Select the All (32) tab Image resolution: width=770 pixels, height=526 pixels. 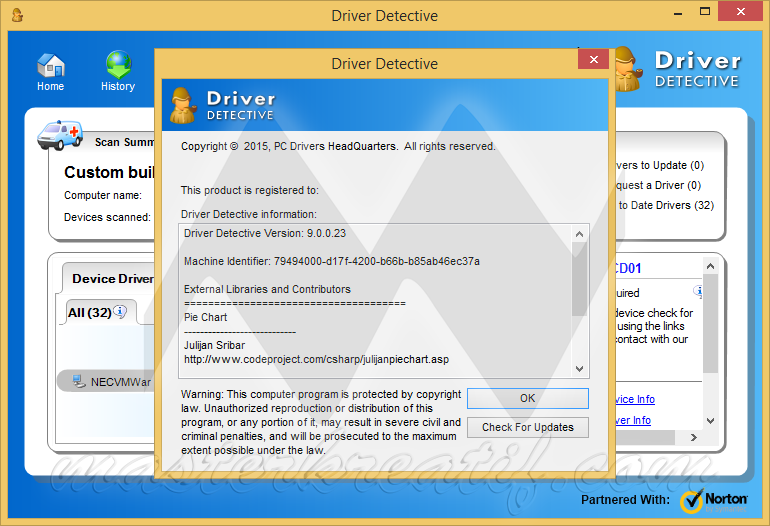click(89, 312)
